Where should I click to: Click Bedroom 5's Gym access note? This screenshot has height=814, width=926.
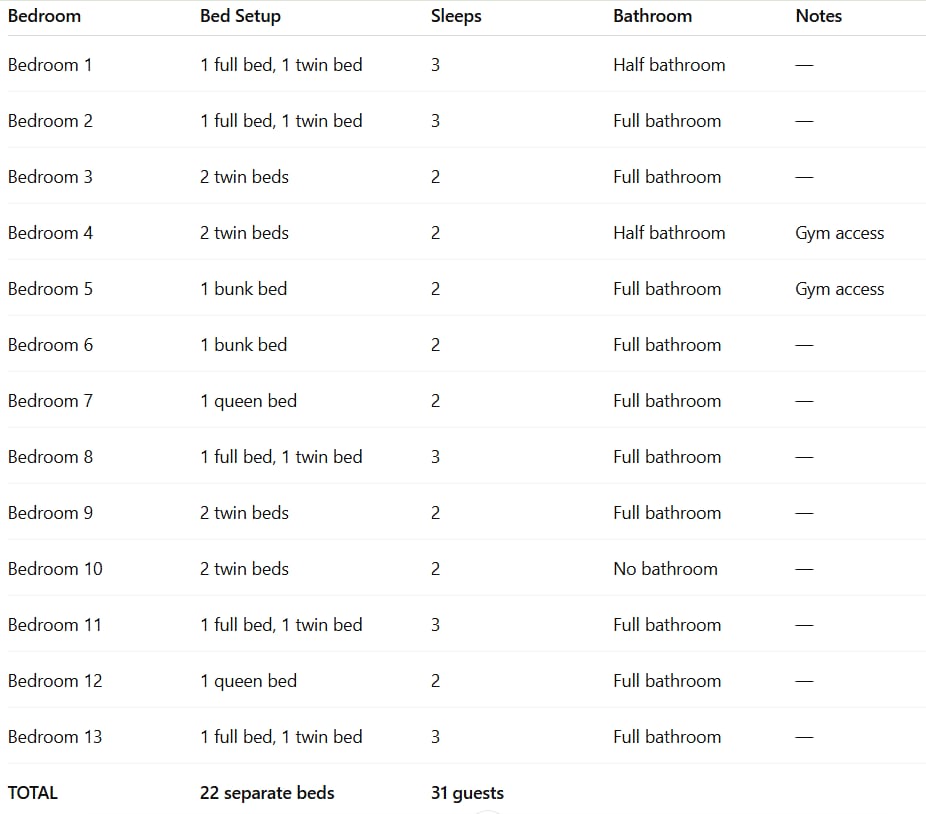point(839,289)
